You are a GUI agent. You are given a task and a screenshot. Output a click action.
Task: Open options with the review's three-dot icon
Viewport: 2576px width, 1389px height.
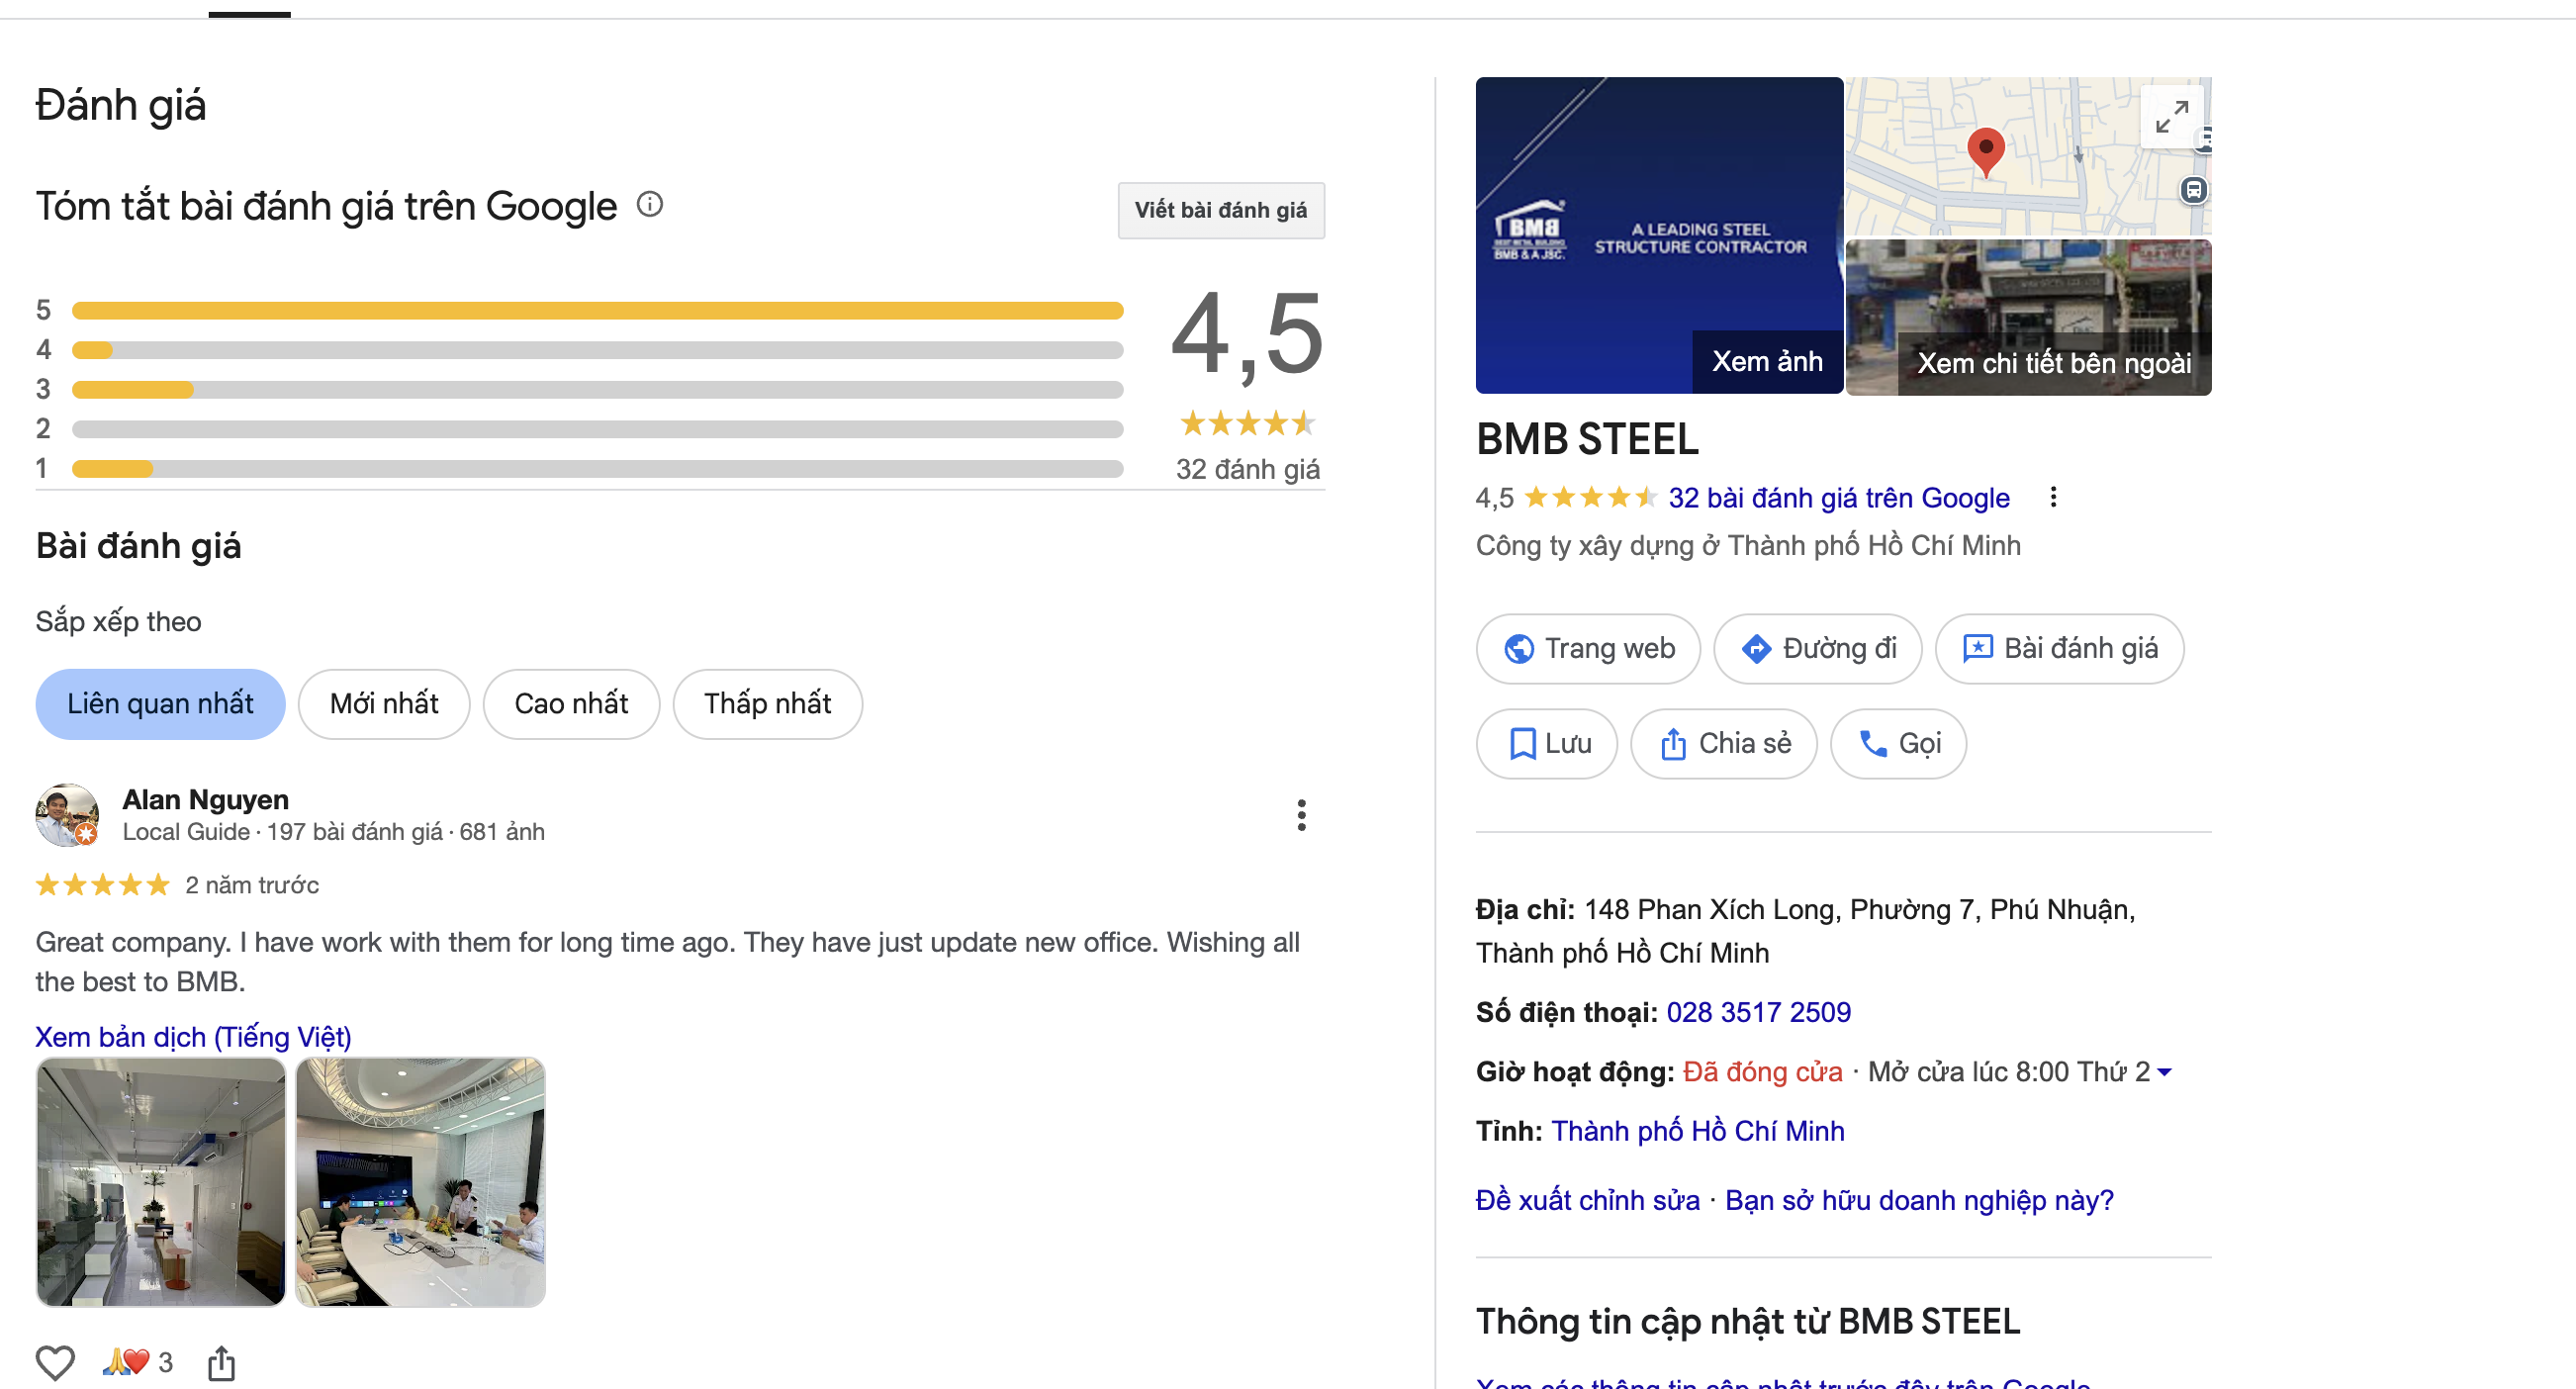point(1301,816)
